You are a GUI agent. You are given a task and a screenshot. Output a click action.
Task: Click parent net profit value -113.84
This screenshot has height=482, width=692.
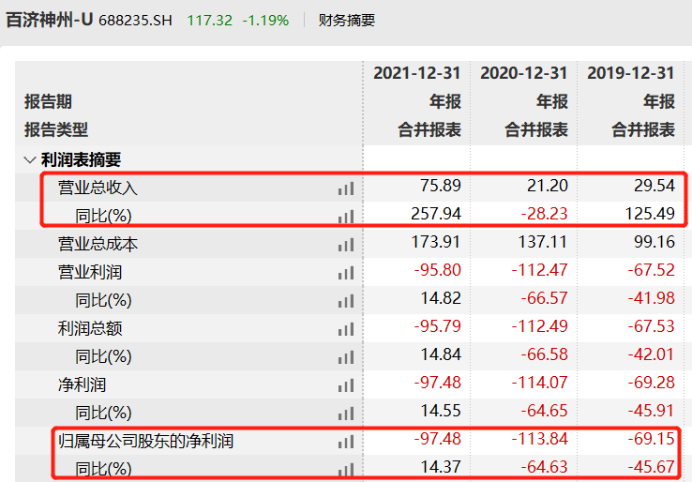click(540, 439)
